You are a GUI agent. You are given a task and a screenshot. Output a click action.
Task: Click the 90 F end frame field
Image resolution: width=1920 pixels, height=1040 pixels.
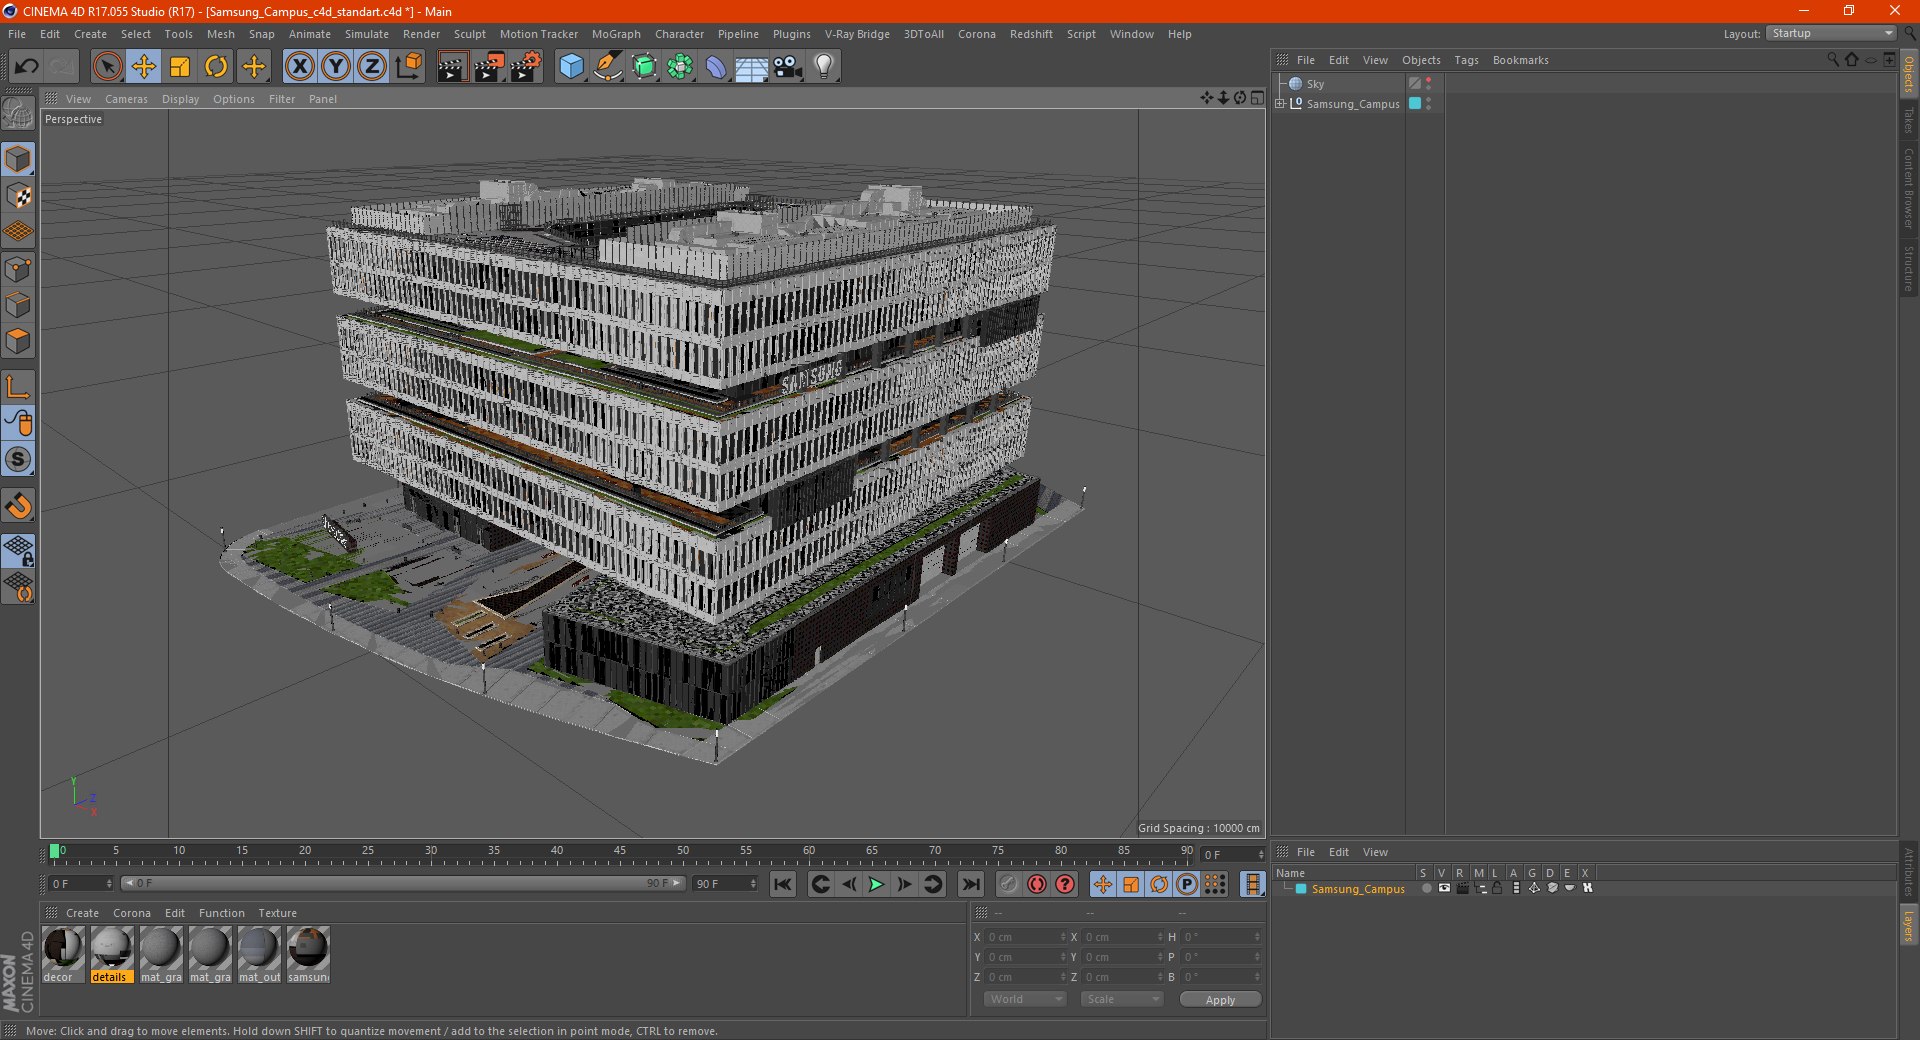pos(725,884)
